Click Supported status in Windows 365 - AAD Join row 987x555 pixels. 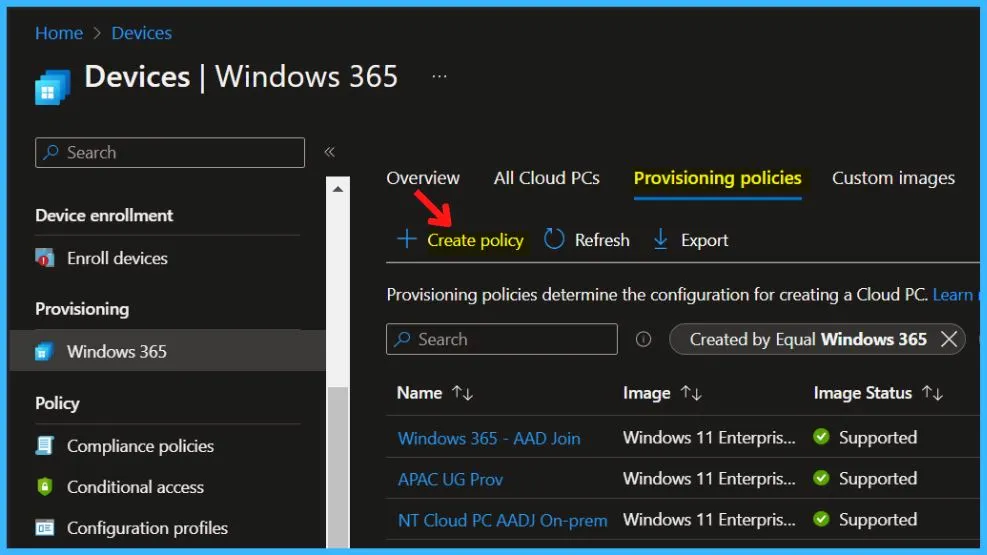click(877, 437)
